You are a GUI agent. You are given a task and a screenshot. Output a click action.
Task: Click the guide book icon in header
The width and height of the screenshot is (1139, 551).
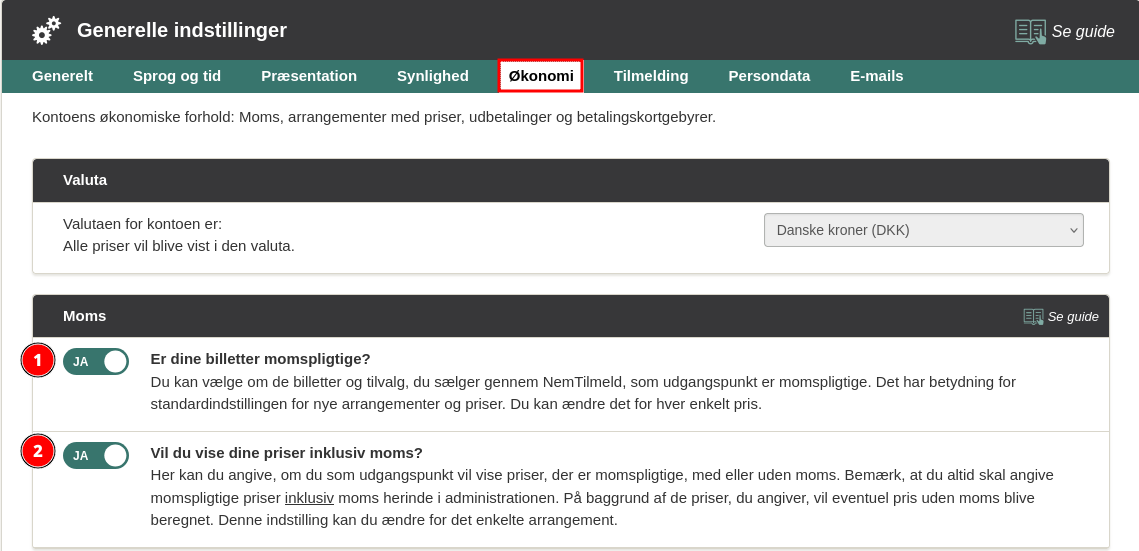tap(1030, 31)
